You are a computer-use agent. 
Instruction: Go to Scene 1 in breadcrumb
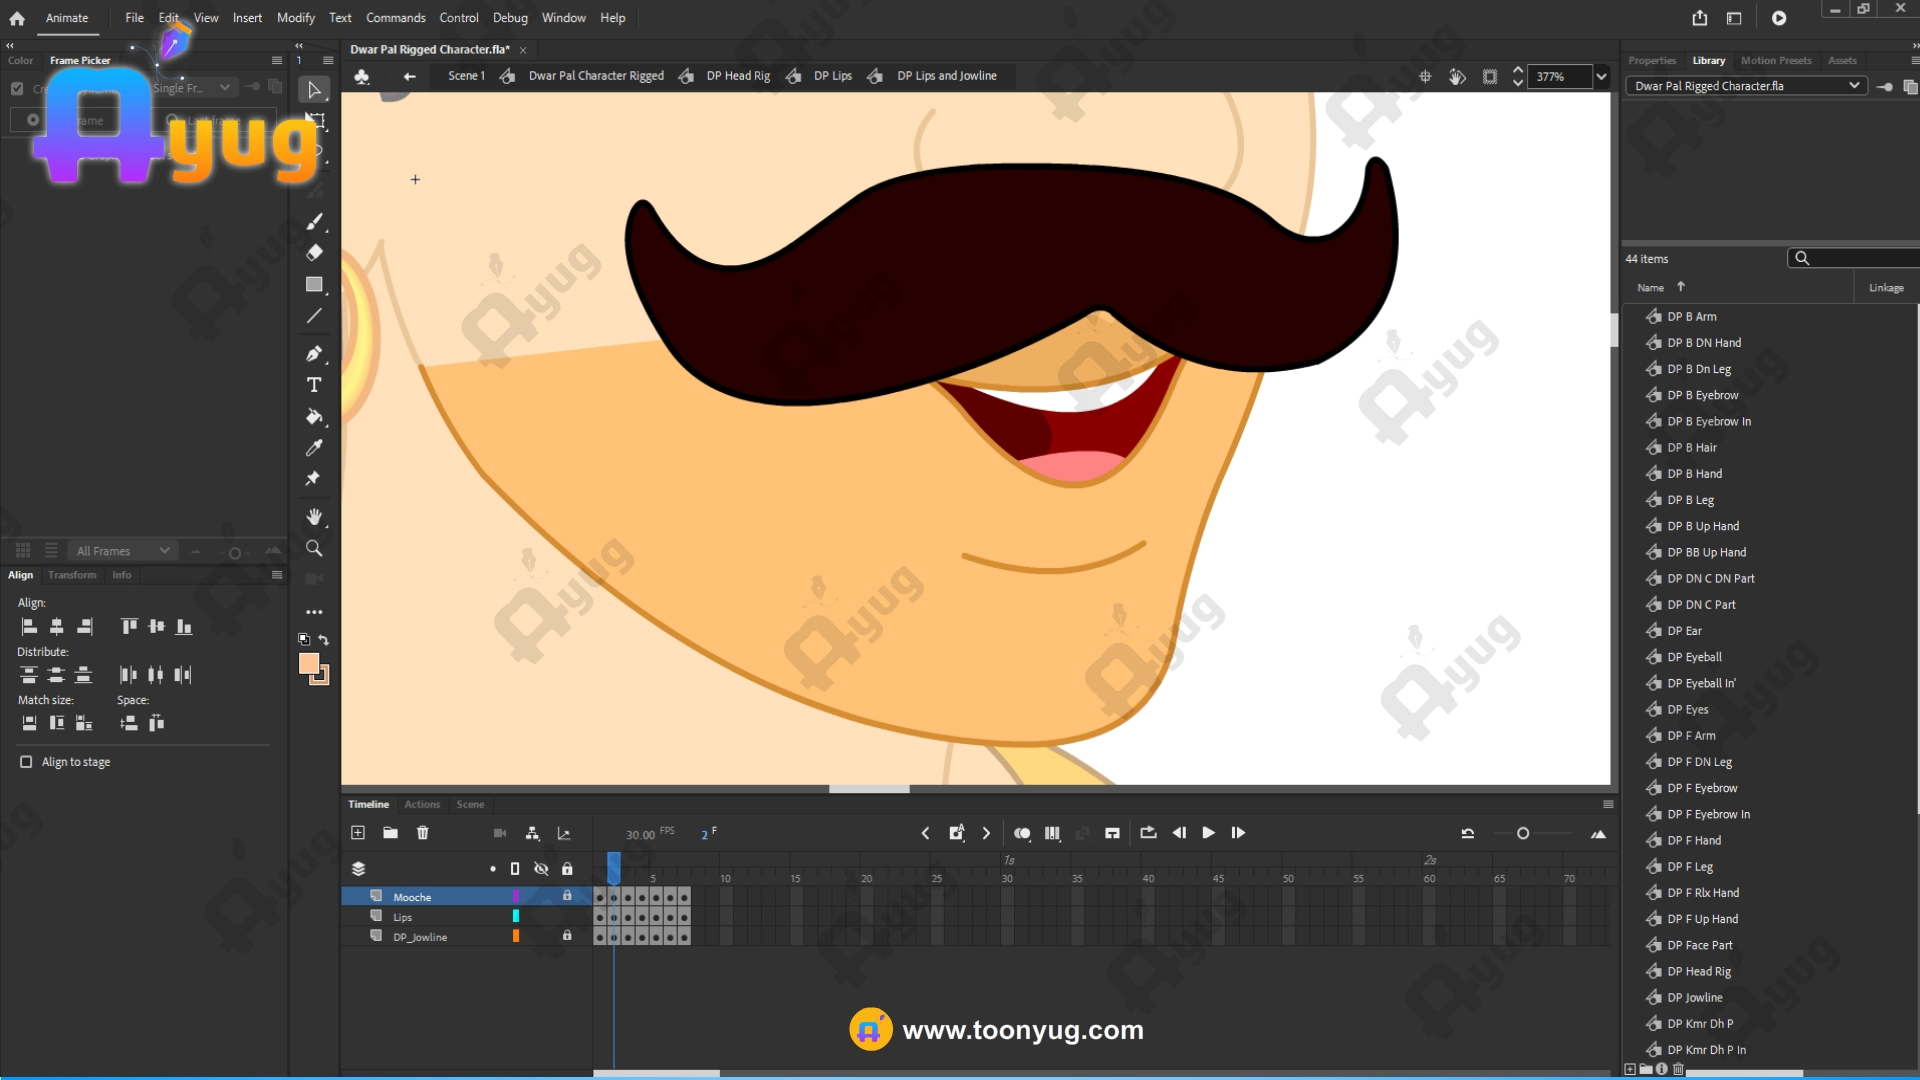coord(466,76)
